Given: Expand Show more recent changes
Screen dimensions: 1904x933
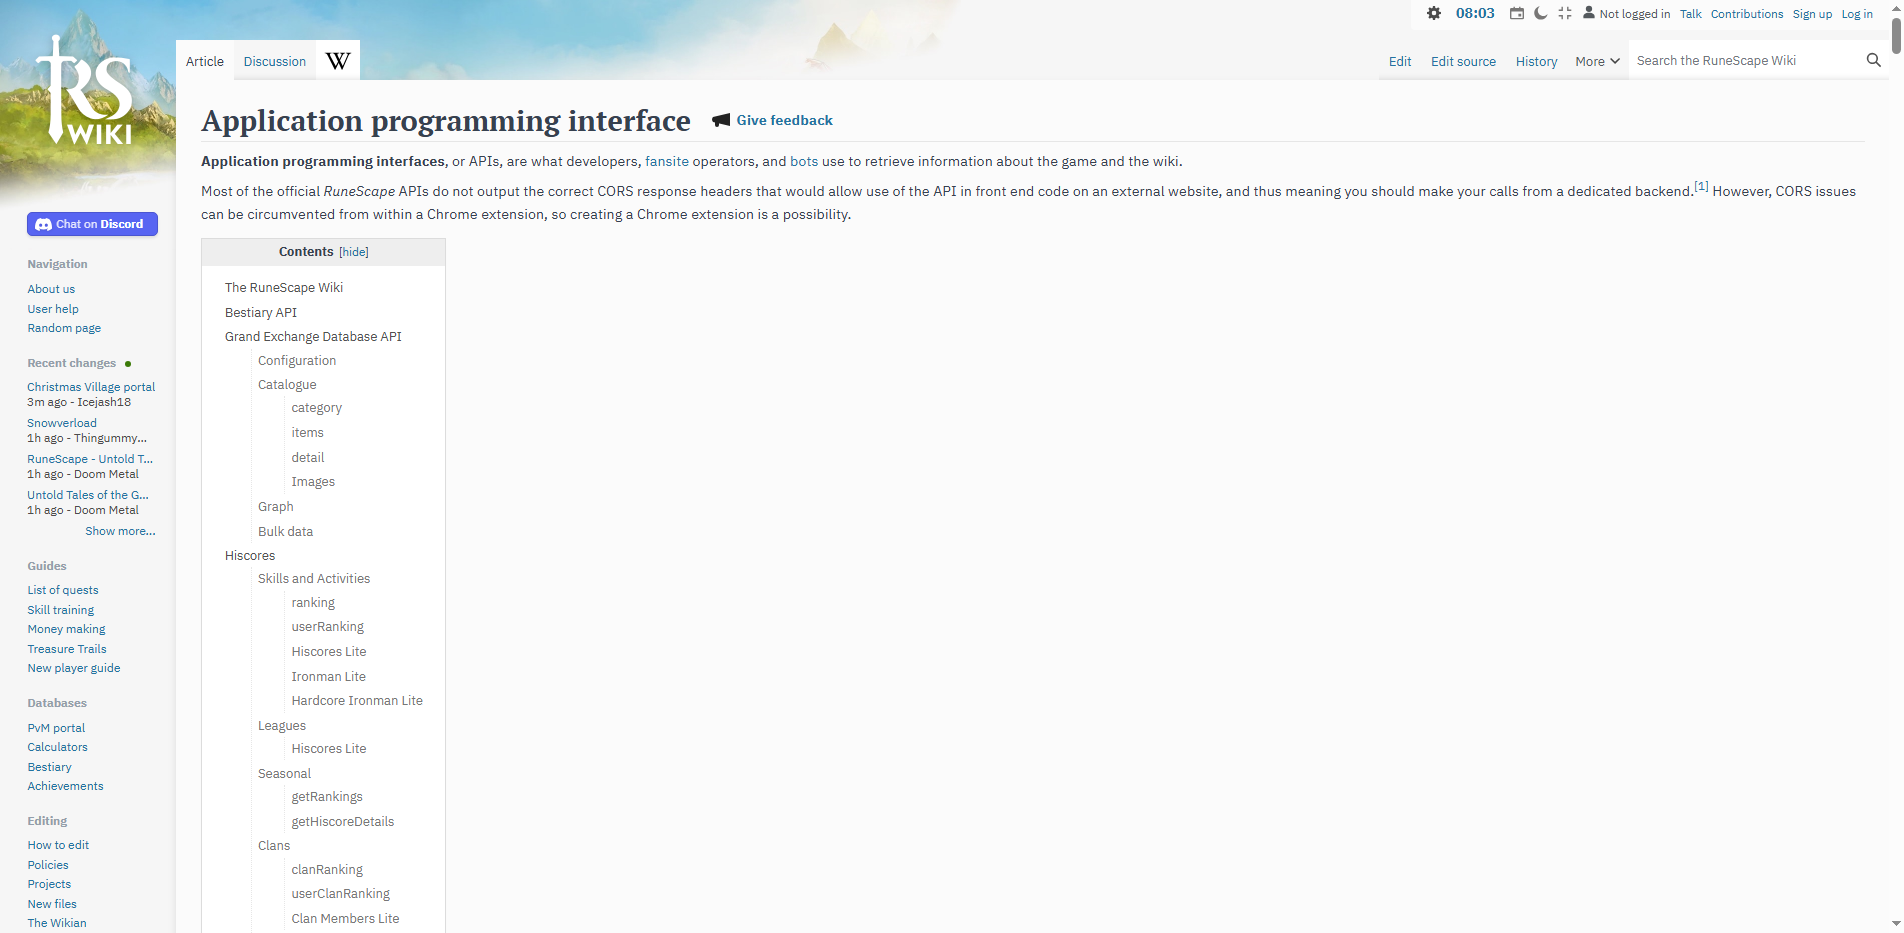Looking at the screenshot, I should (120, 530).
